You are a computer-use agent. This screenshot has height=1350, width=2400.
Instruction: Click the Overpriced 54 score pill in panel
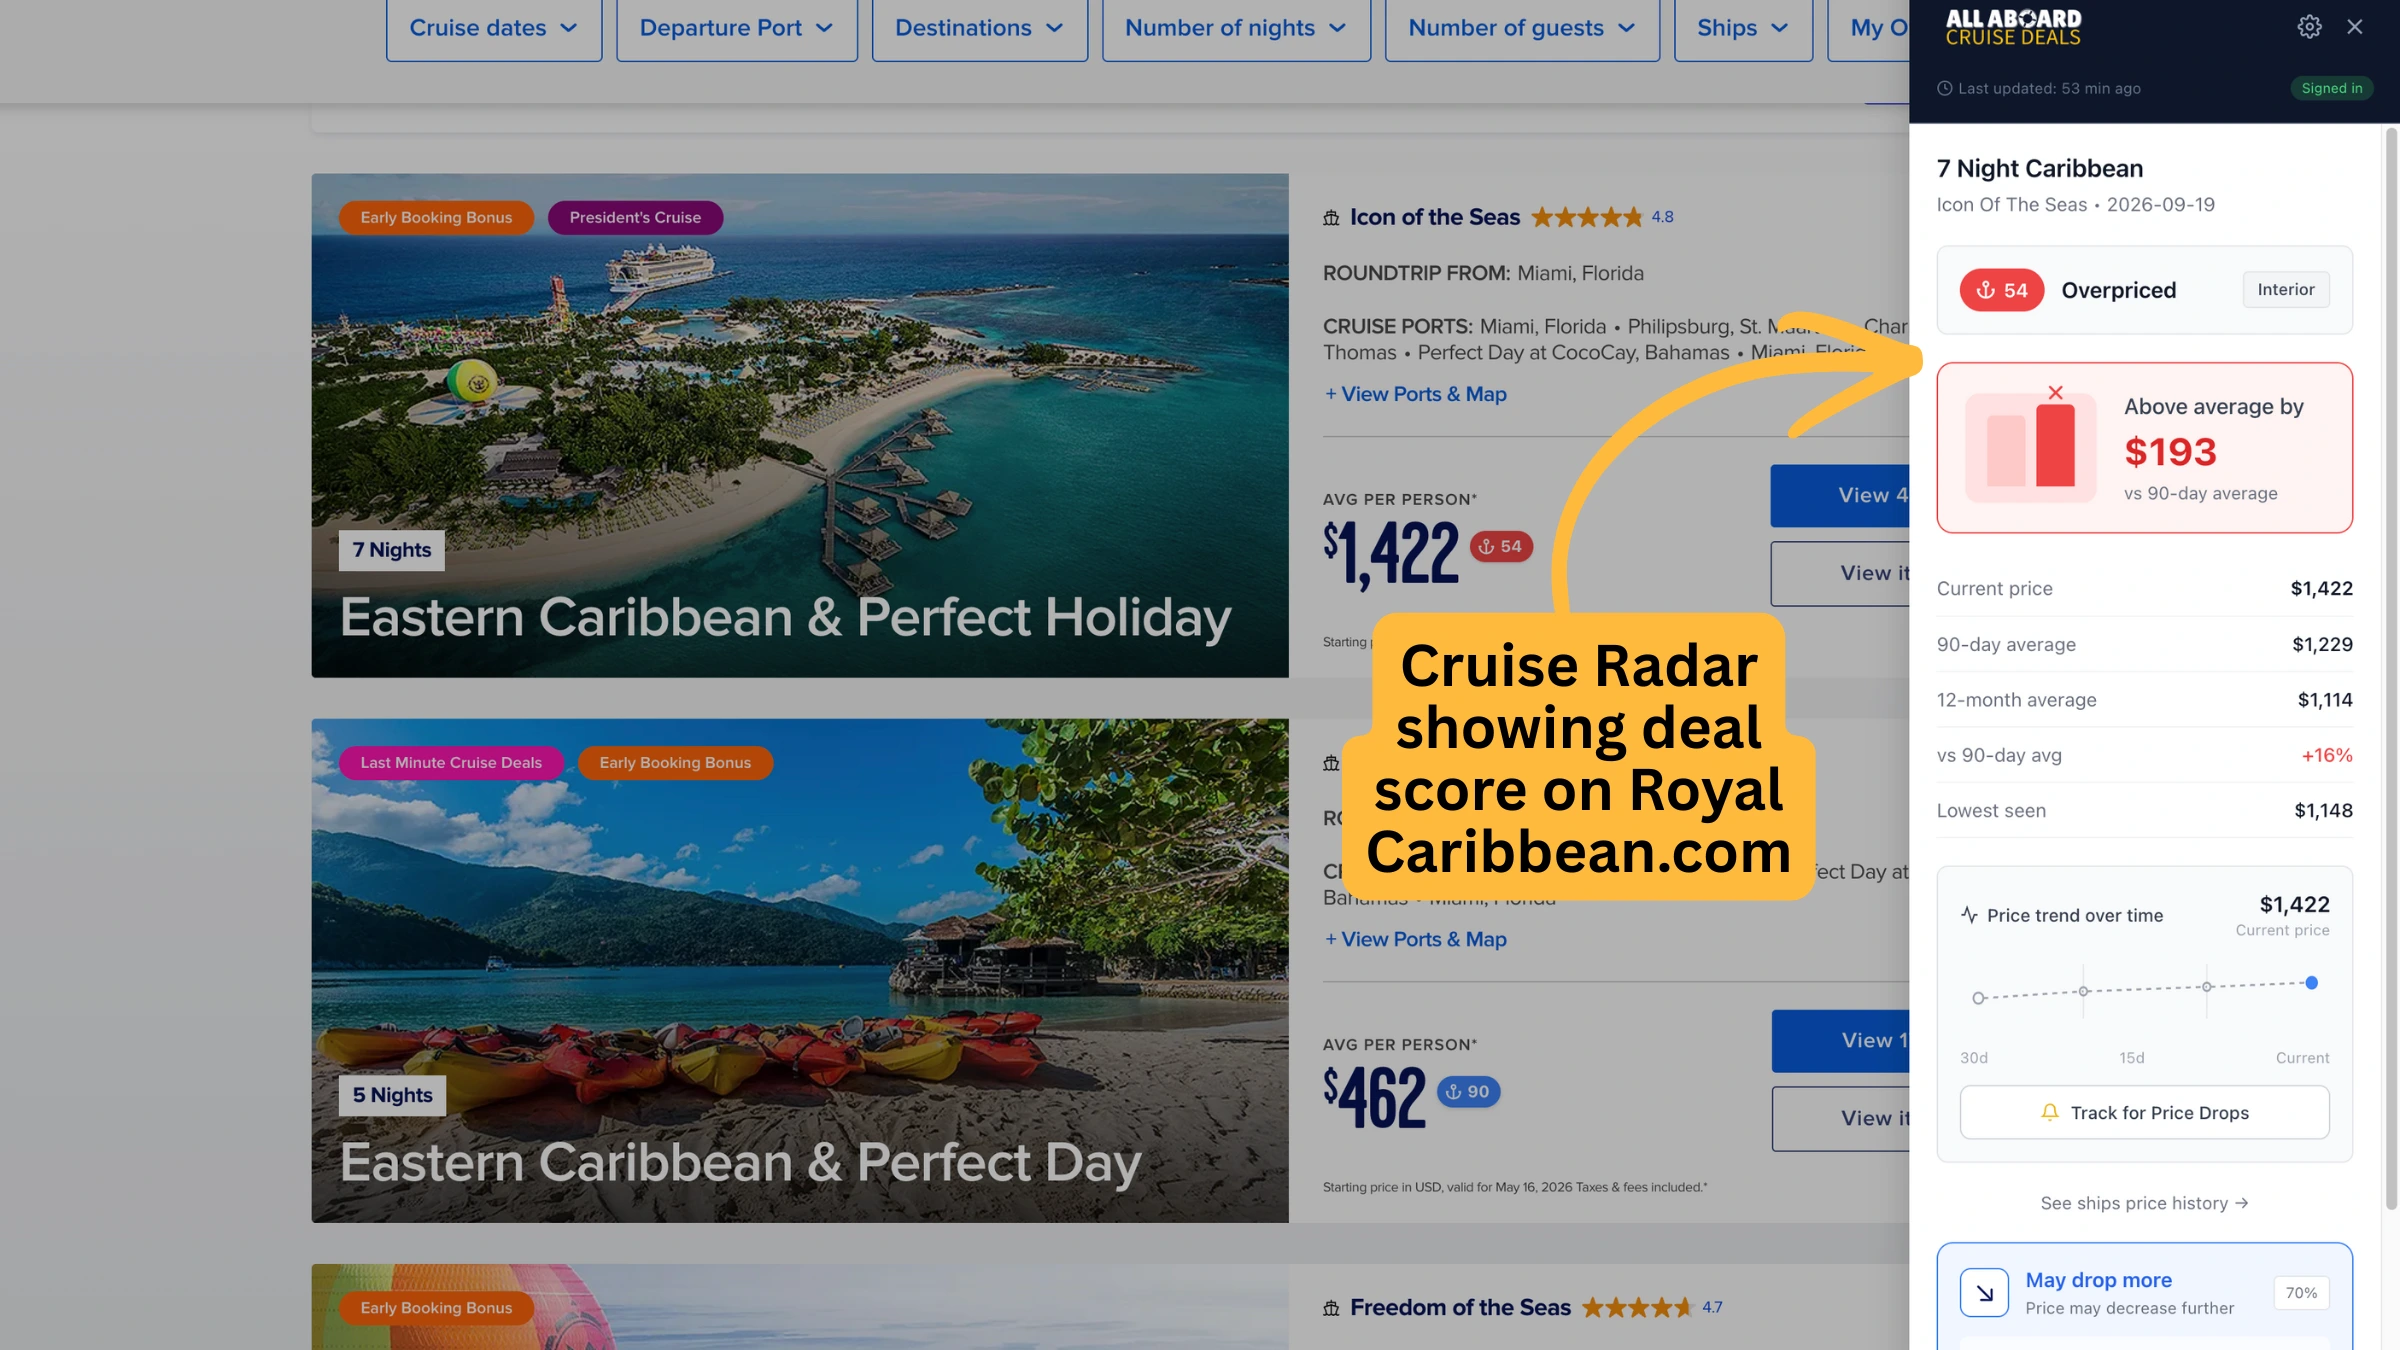[x=2001, y=290]
